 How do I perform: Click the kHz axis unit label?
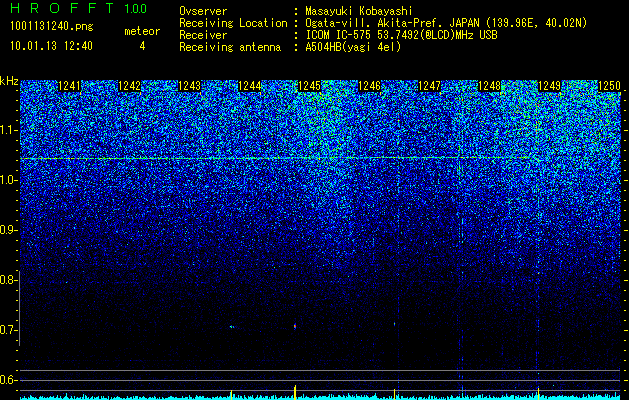click(9, 81)
